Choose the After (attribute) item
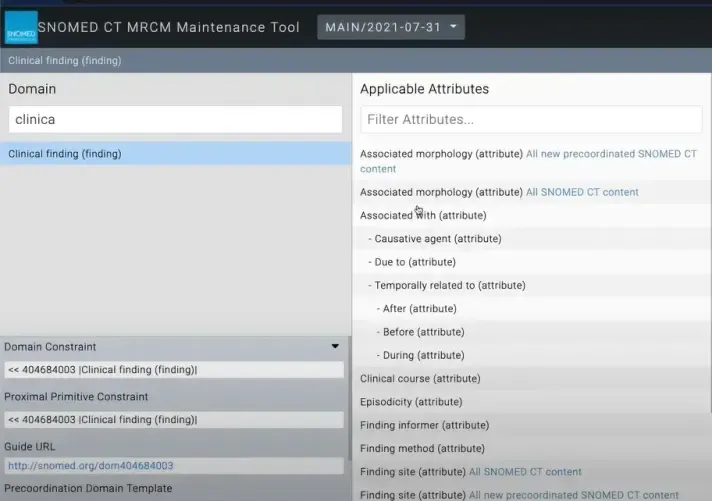Image resolution: width=712 pixels, height=501 pixels. (419, 309)
